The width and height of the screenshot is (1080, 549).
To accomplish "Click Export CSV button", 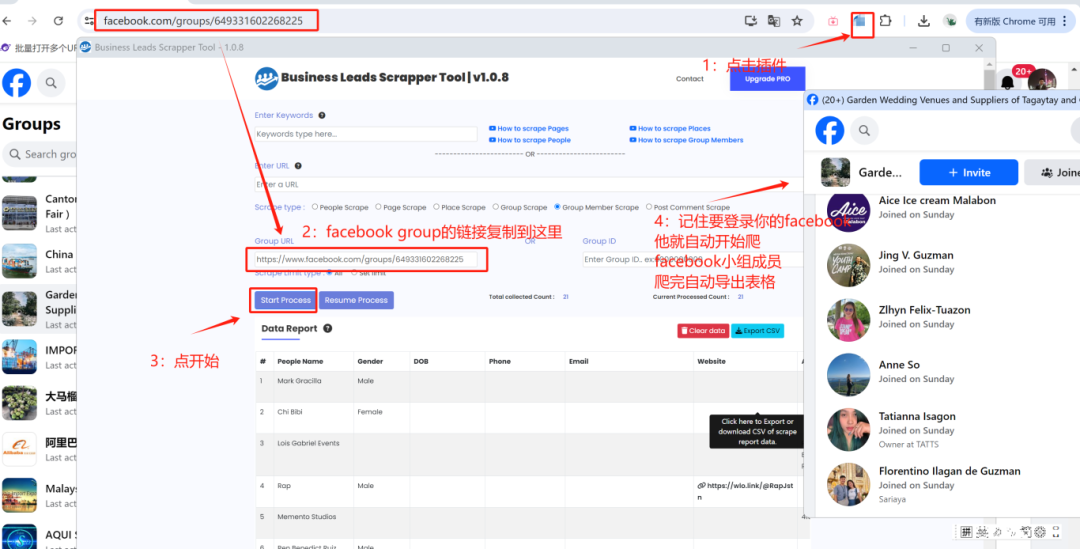I will pos(757,331).
